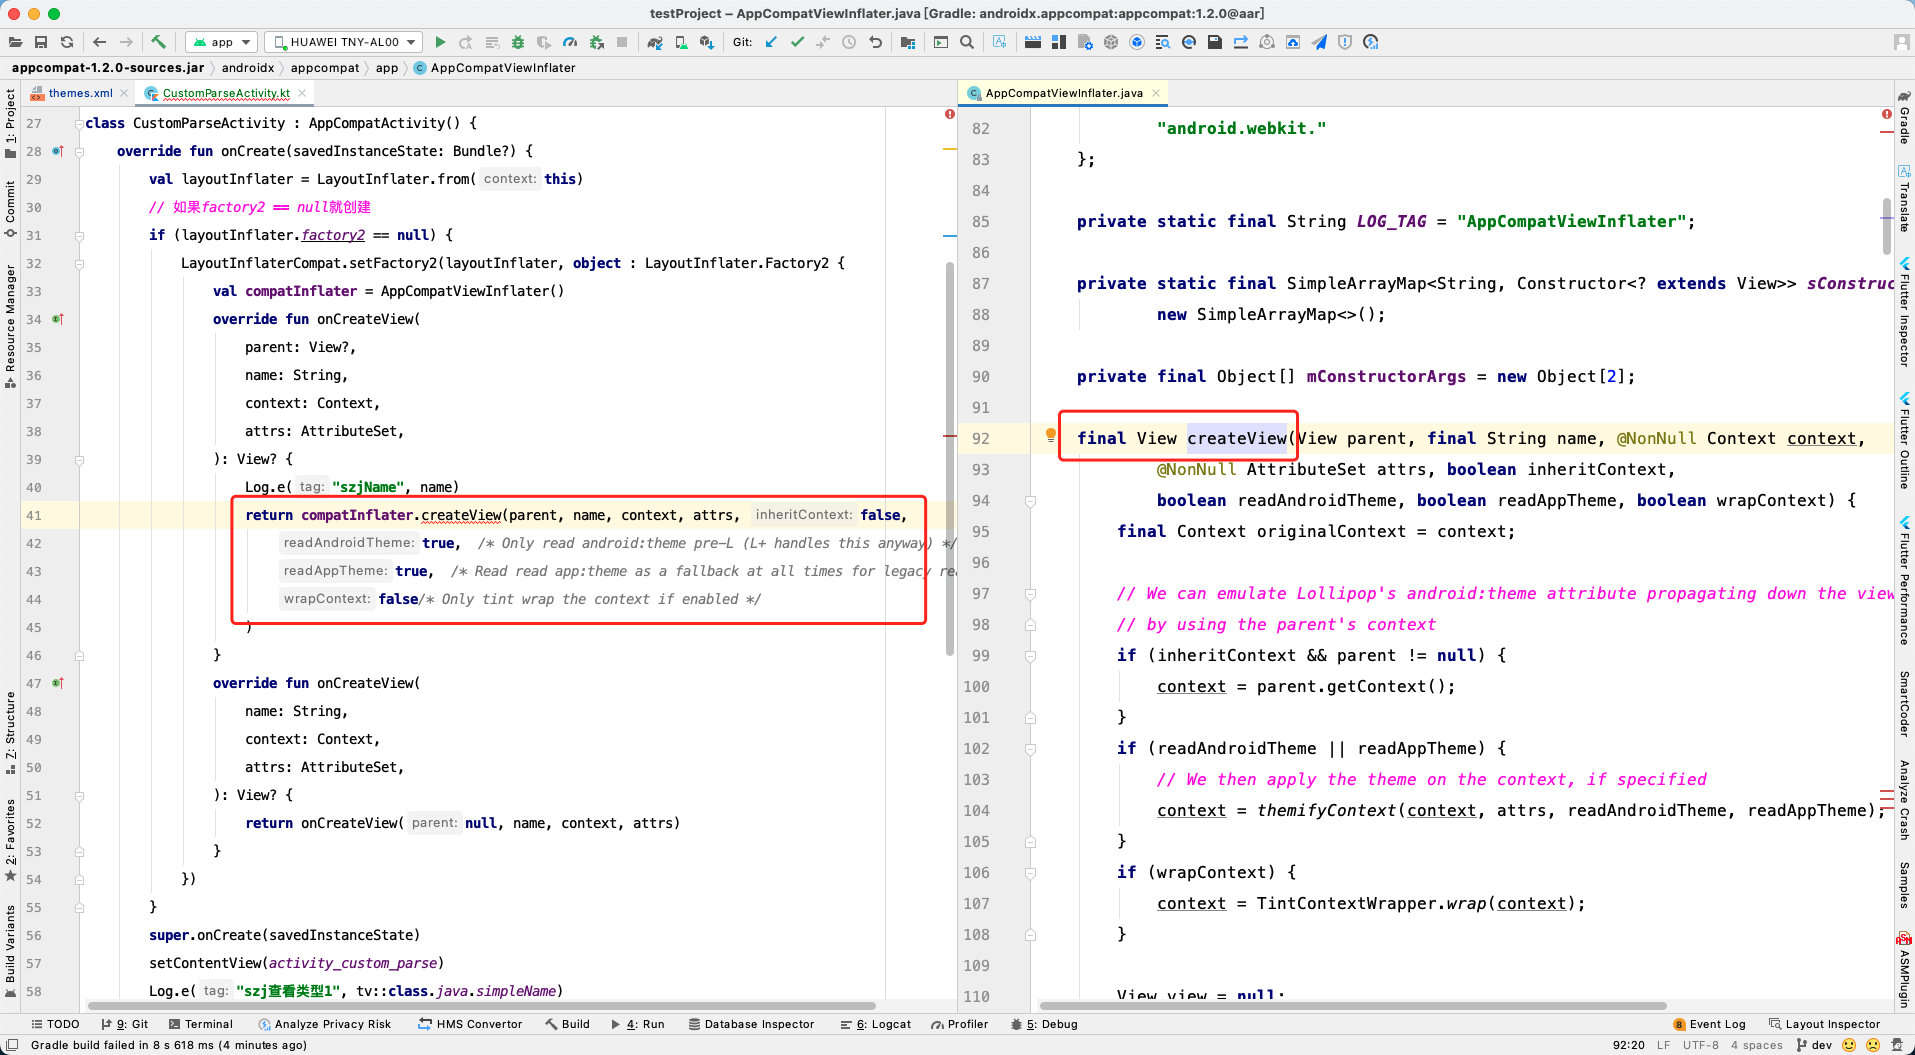The image size is (1915, 1055).
Task: Sync project with Gradle files icon
Action: 654,42
